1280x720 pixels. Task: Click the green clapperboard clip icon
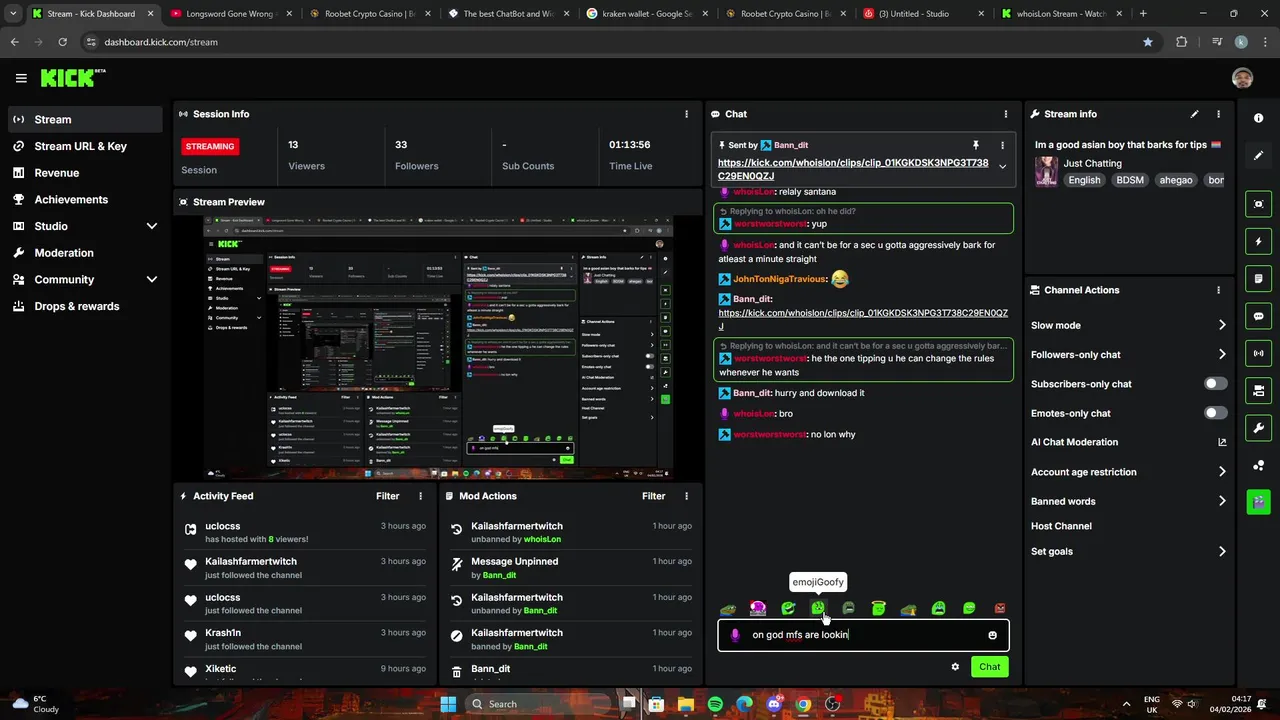1258,502
